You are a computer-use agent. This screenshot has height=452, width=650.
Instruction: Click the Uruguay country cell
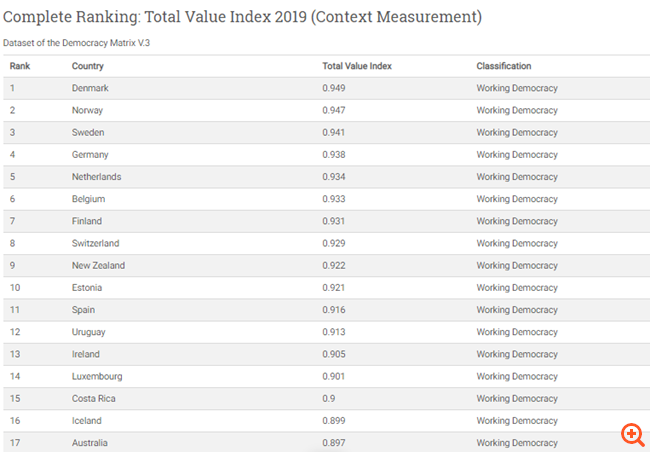tap(88, 332)
